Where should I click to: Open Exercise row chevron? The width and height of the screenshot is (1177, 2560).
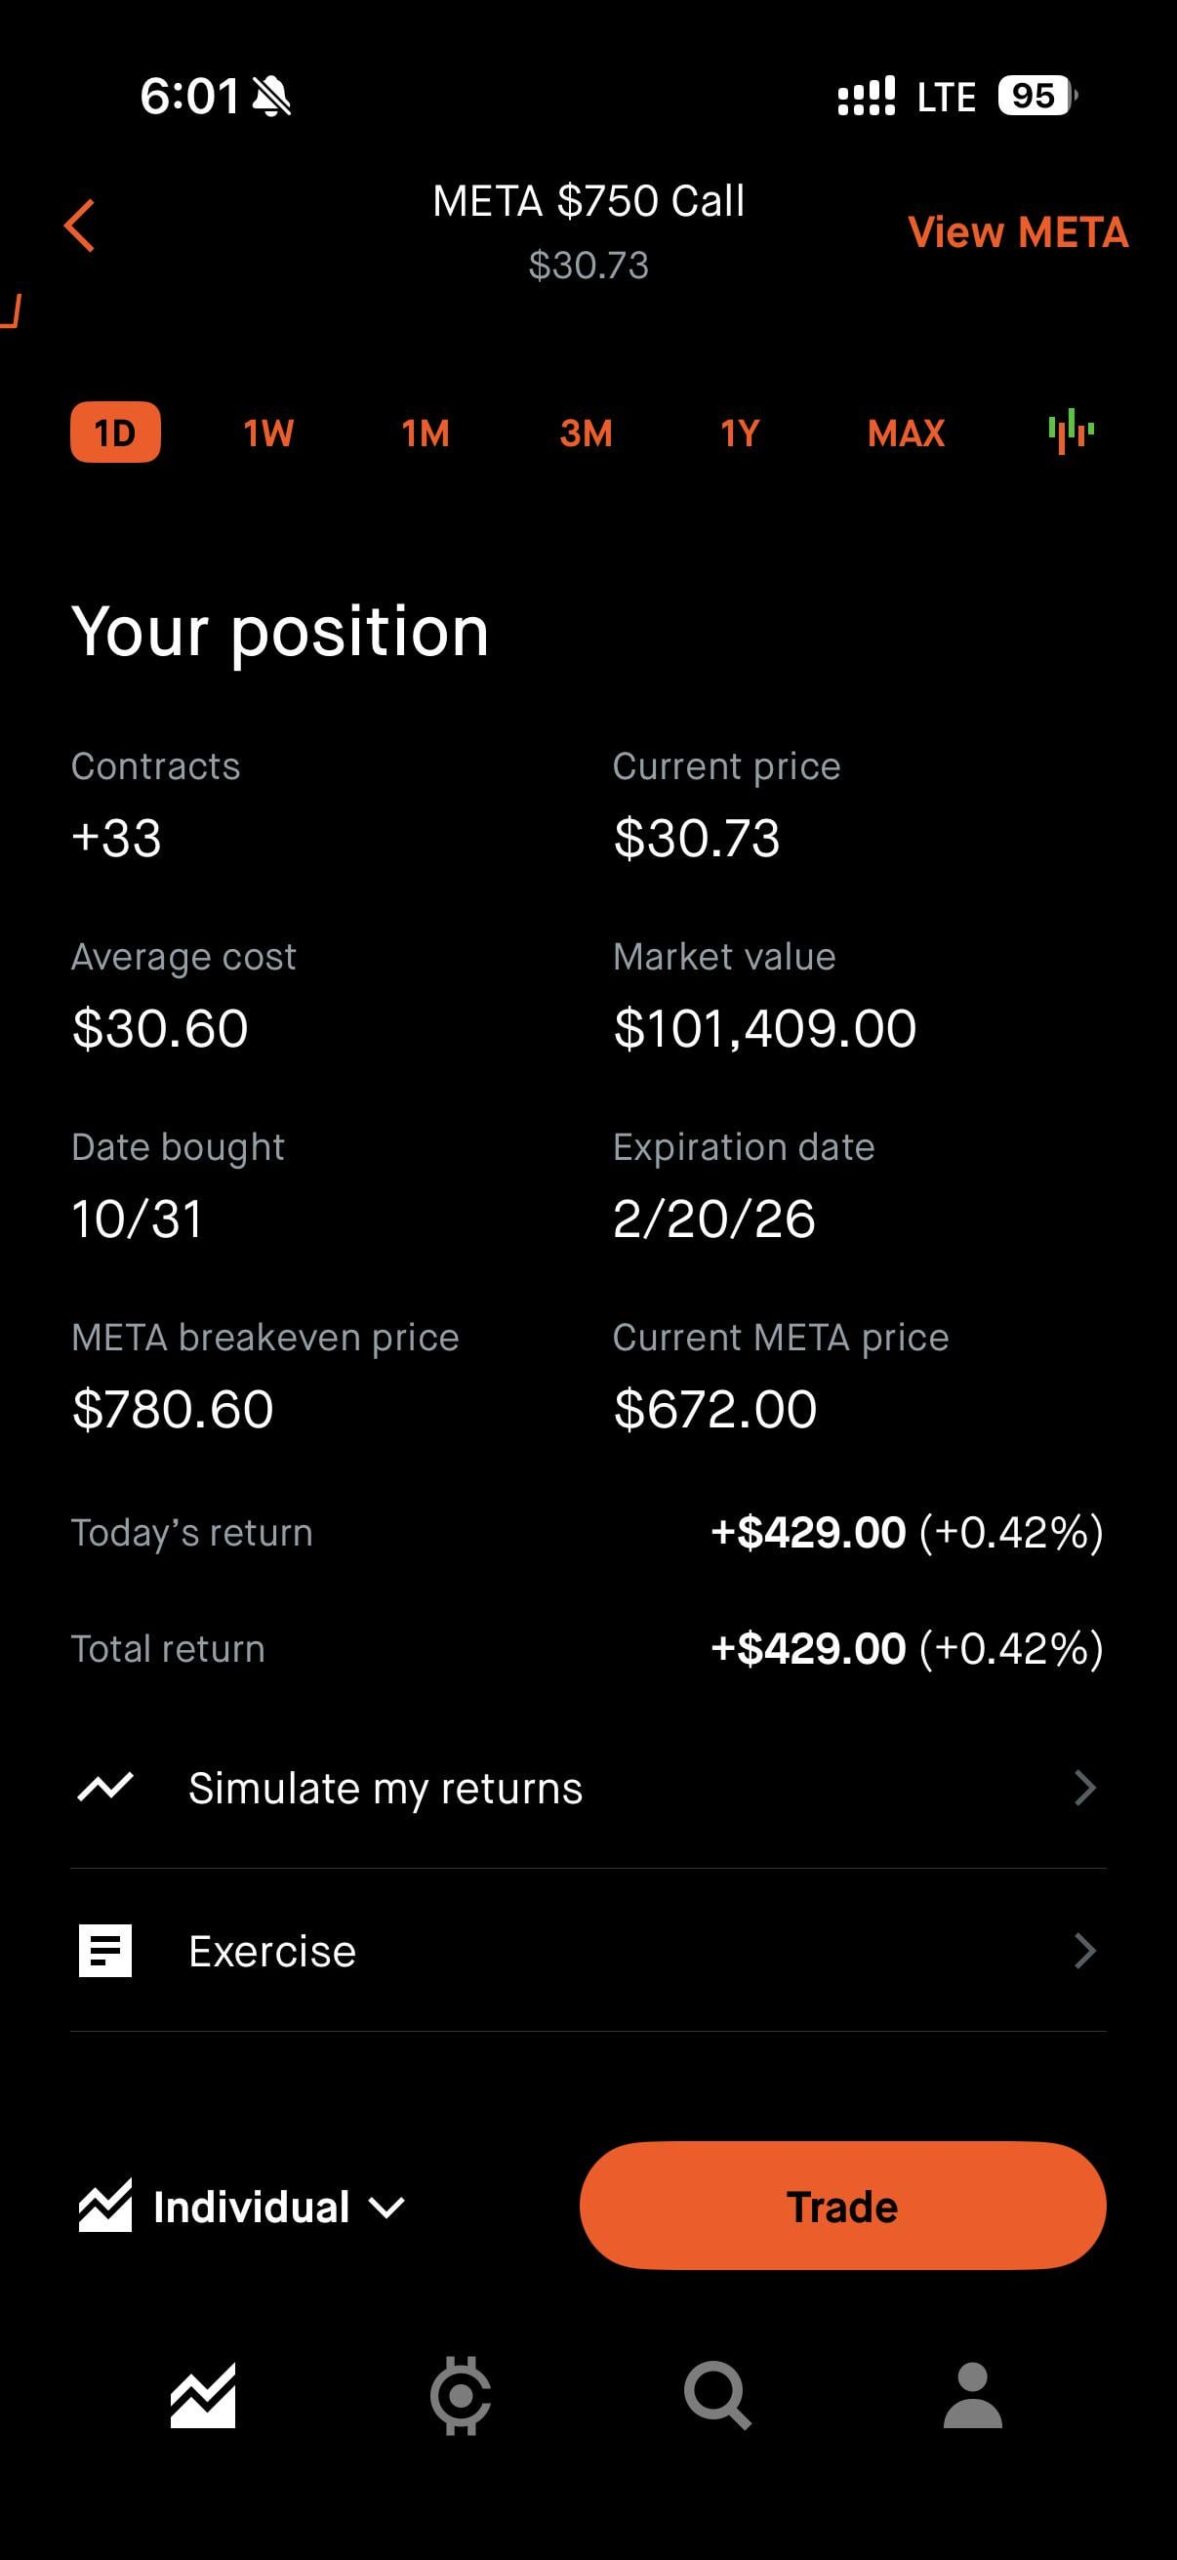[1084, 1950]
